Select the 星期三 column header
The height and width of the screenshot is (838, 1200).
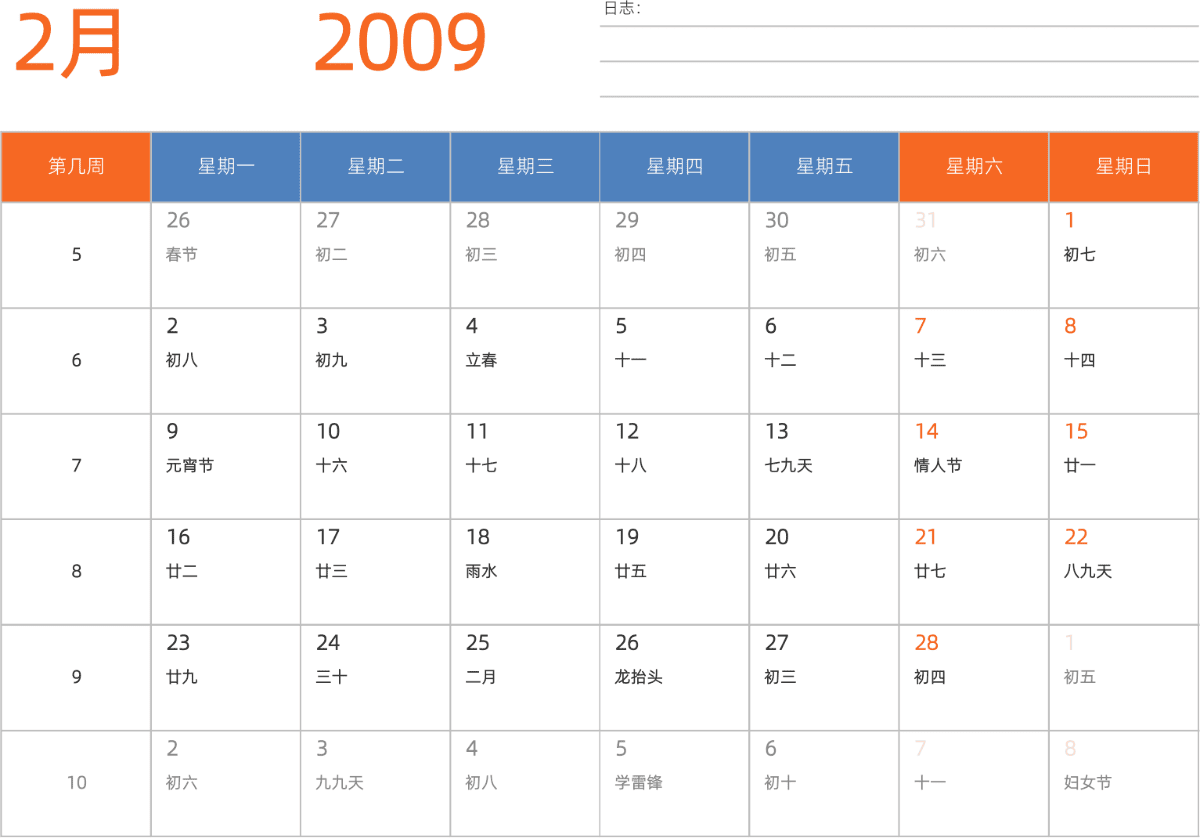point(525,167)
